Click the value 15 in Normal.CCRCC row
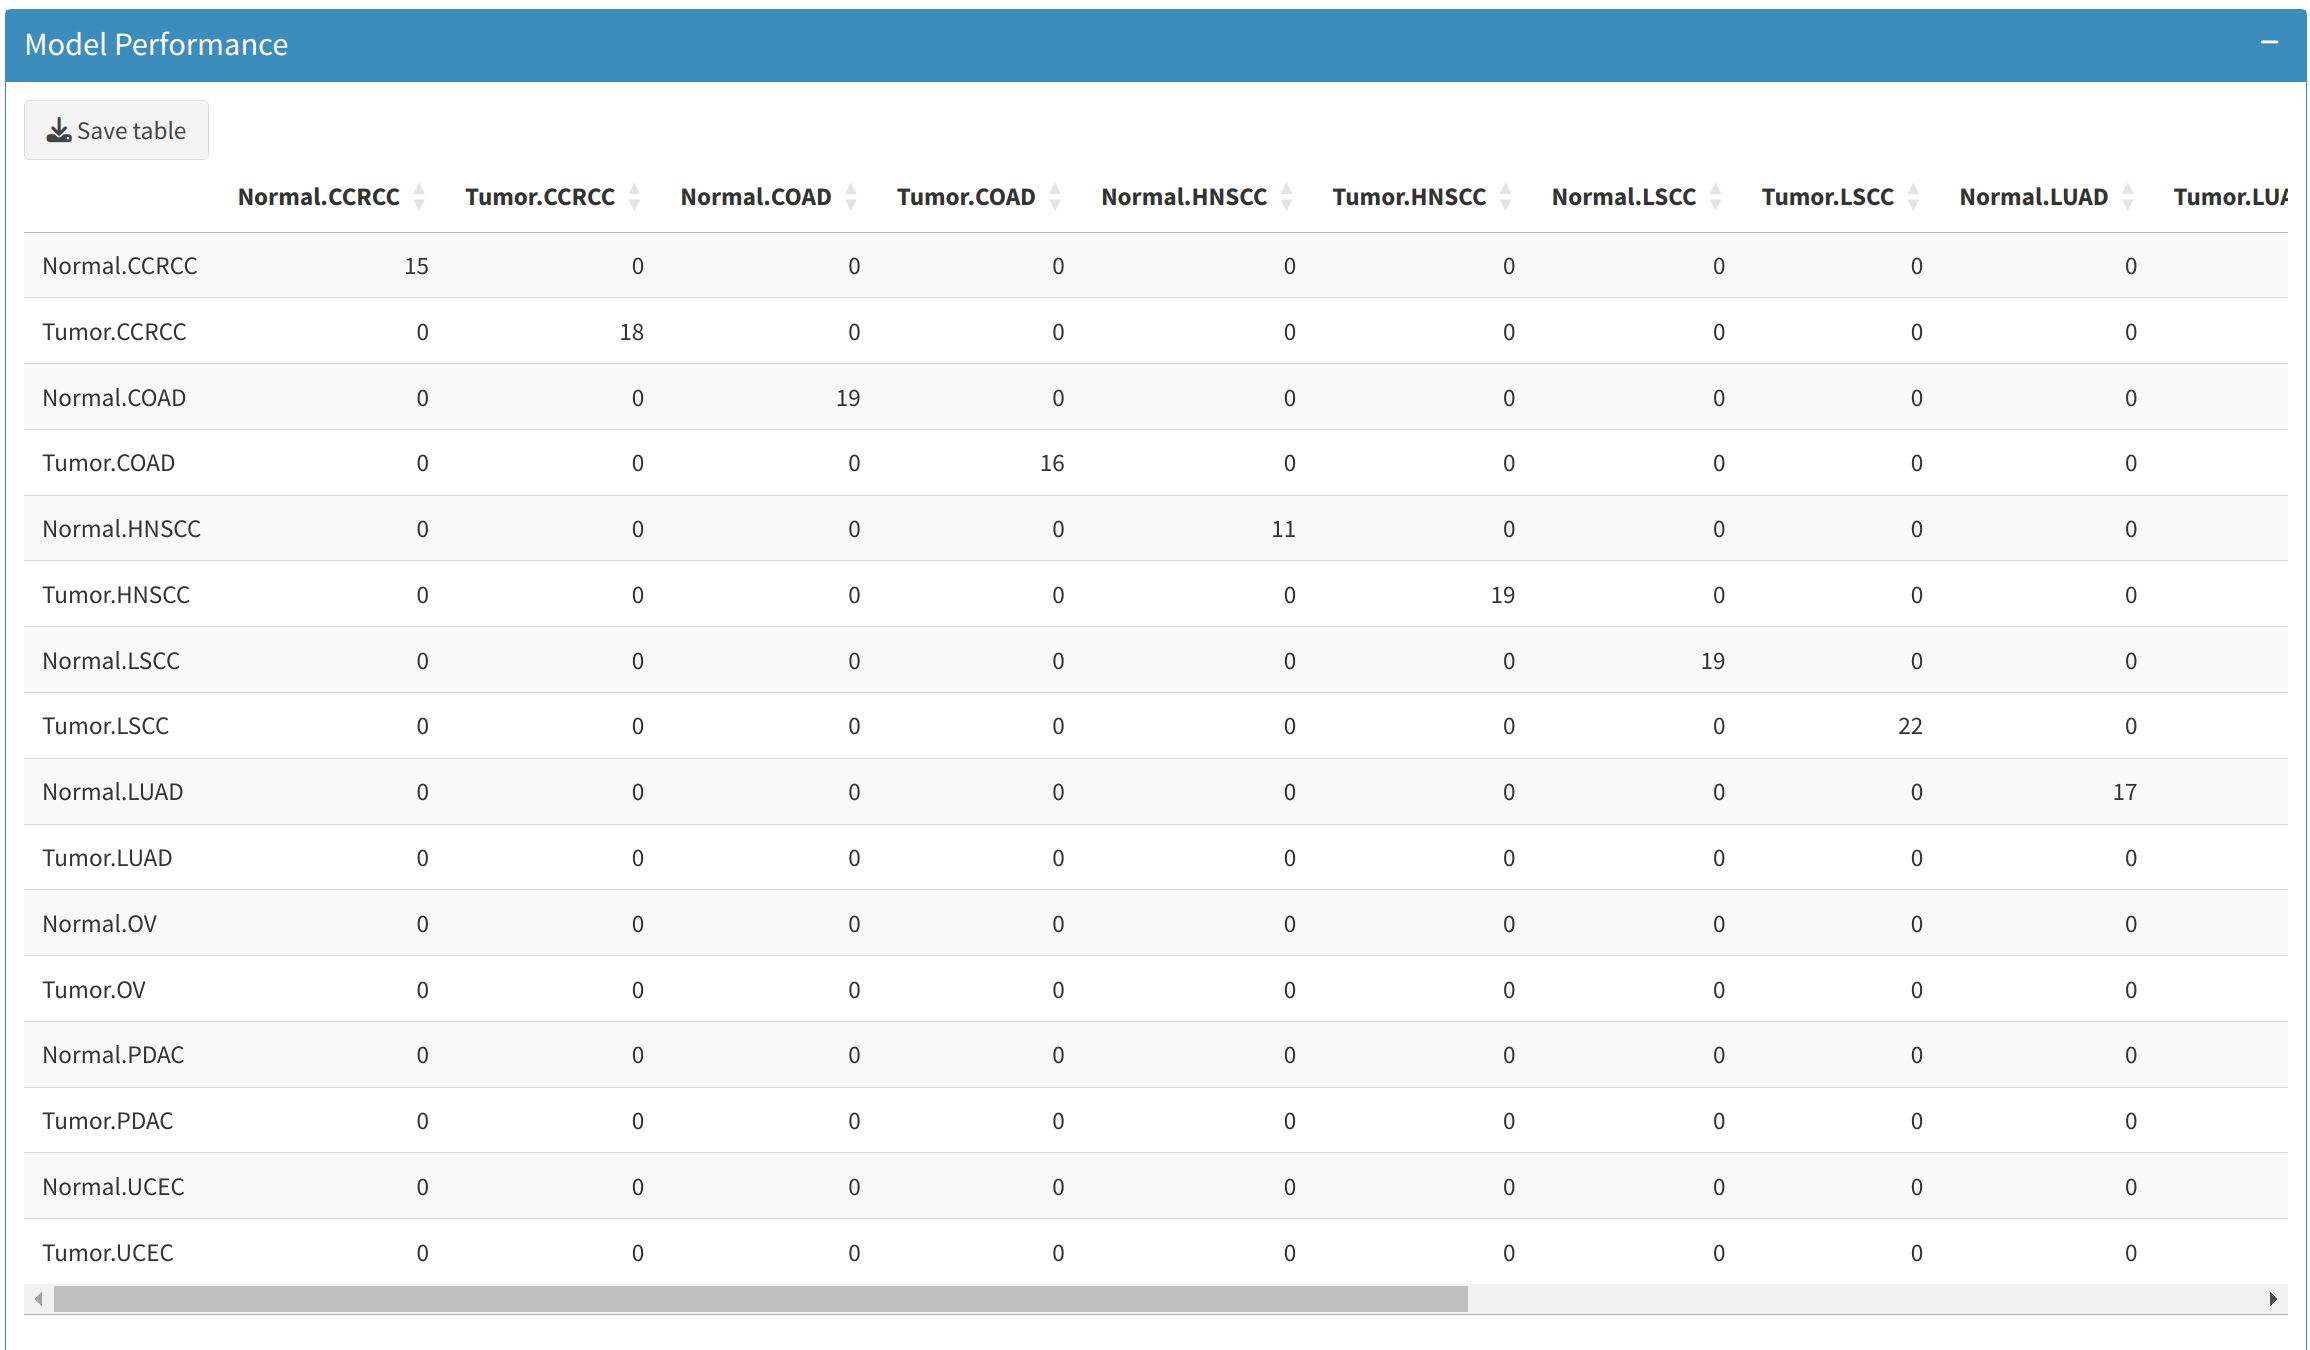Viewport: 2310px width, 1350px height. tap(416, 266)
